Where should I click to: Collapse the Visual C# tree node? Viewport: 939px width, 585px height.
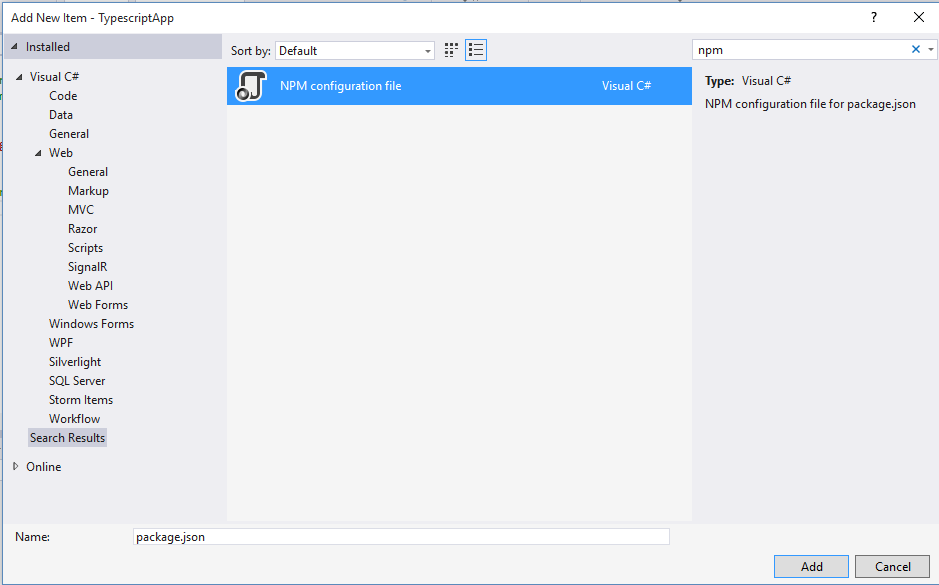click(x=19, y=77)
